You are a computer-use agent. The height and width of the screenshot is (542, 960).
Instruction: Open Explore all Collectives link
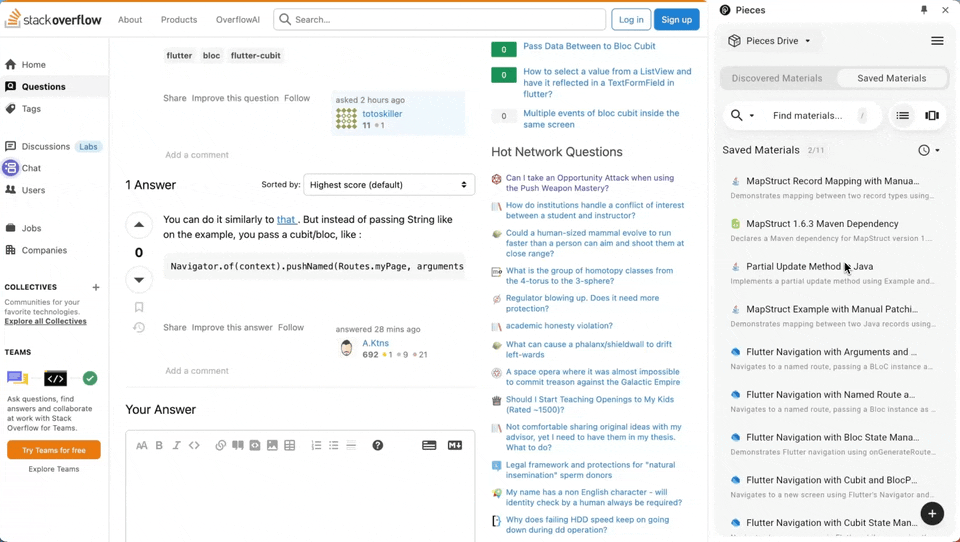[45, 321]
